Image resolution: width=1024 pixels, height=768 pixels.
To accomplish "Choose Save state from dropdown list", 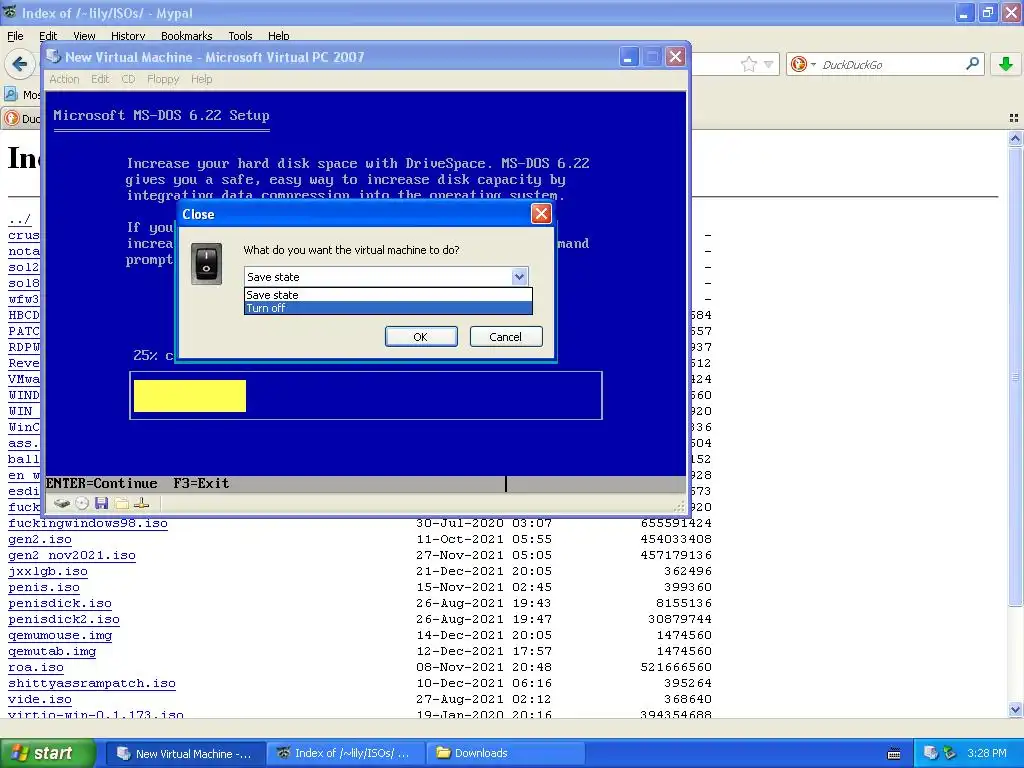I will pos(389,295).
